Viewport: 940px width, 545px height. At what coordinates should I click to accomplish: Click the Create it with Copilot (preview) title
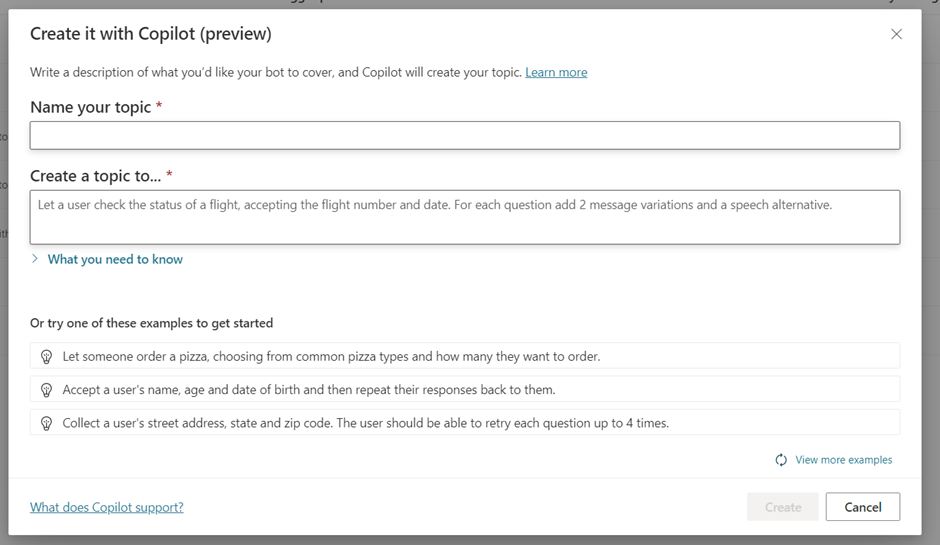pos(150,34)
